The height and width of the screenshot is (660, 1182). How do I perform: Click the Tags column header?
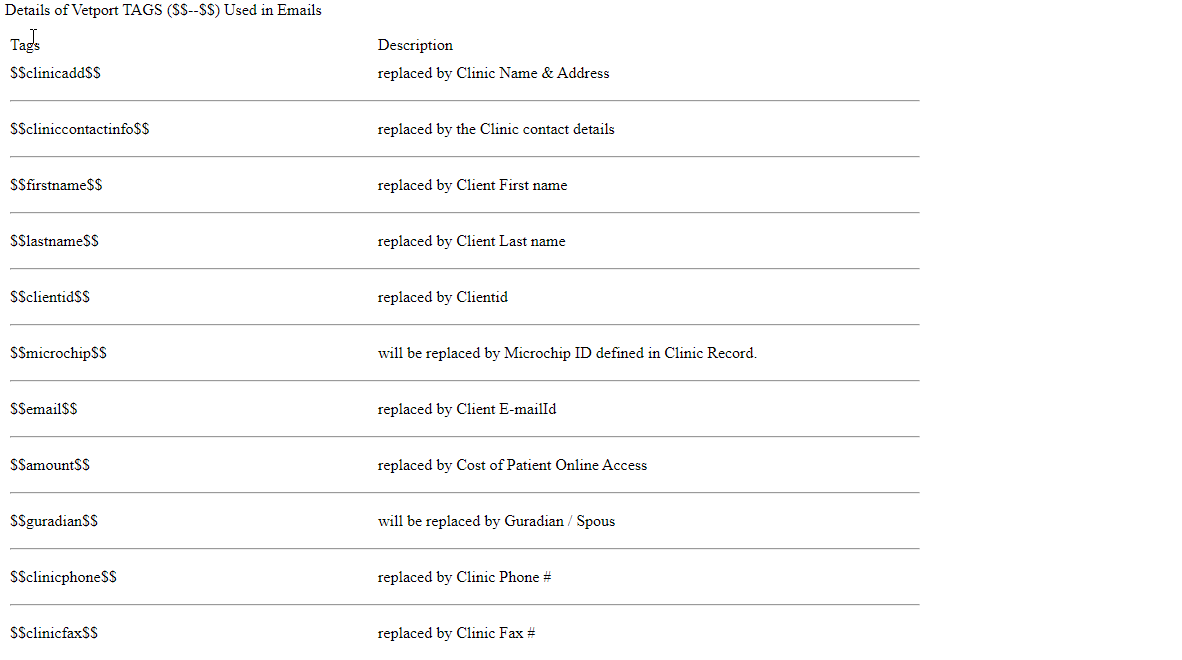click(x=25, y=45)
